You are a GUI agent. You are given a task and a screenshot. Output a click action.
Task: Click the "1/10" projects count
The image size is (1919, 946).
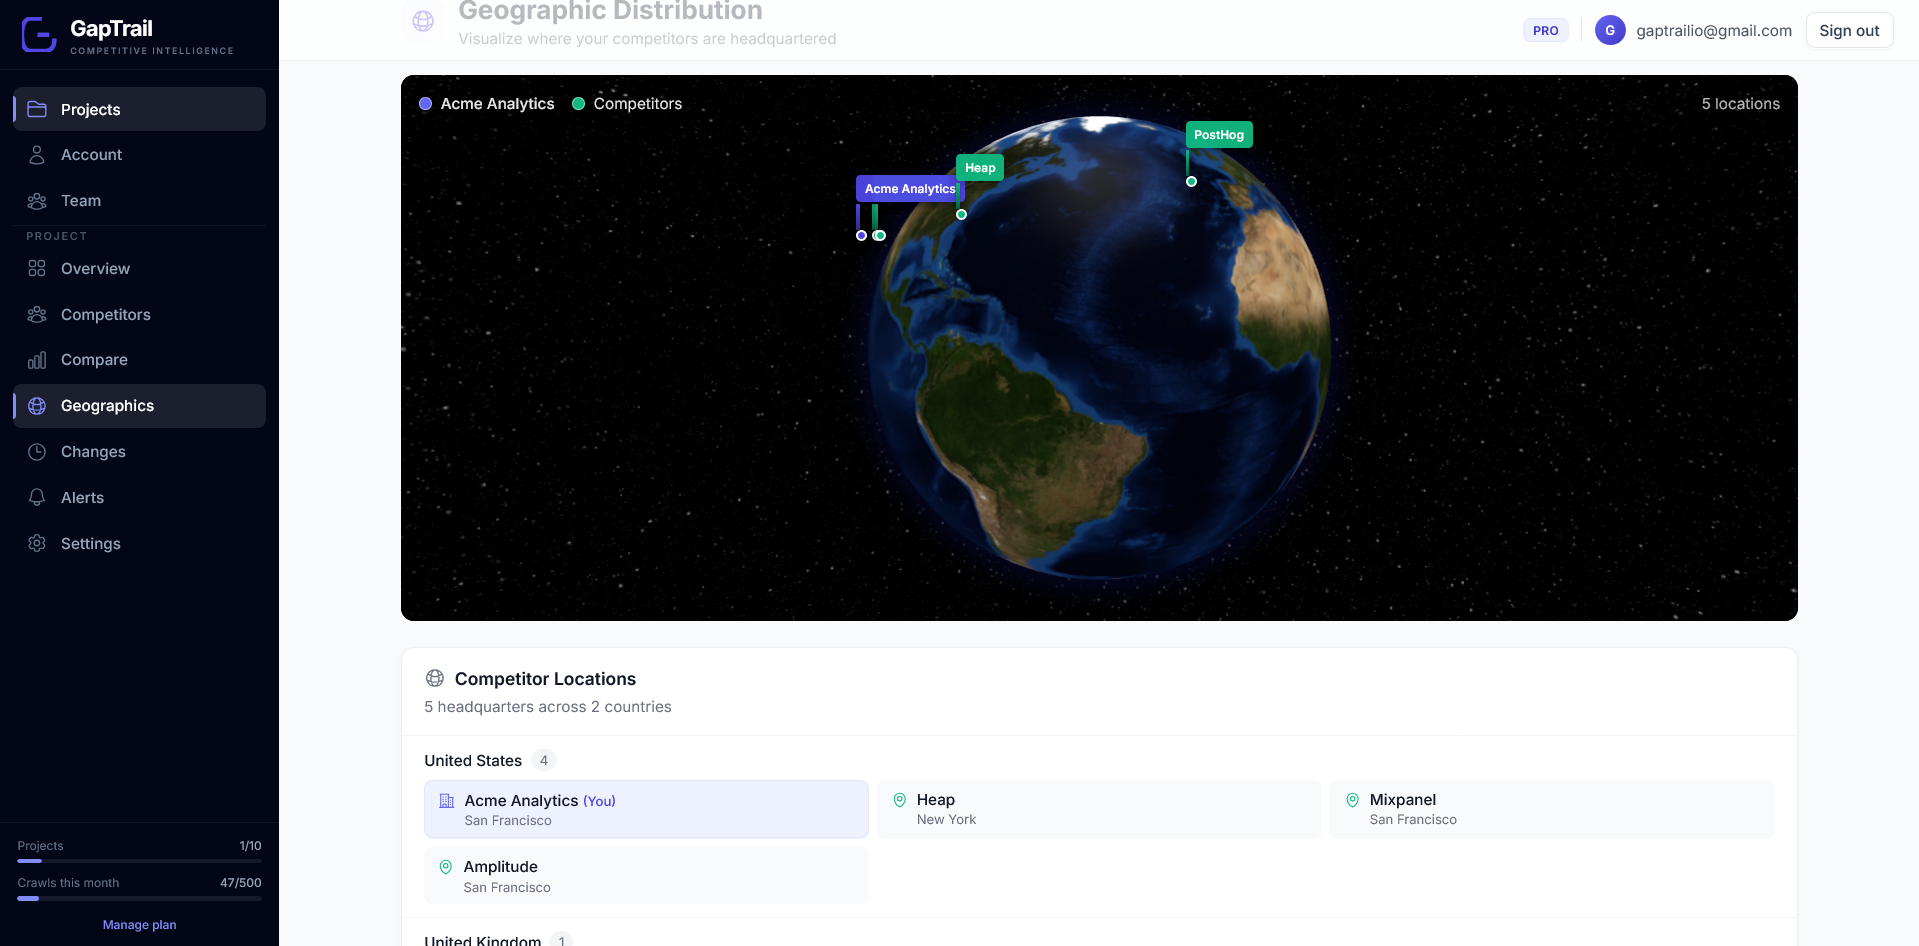pos(250,846)
